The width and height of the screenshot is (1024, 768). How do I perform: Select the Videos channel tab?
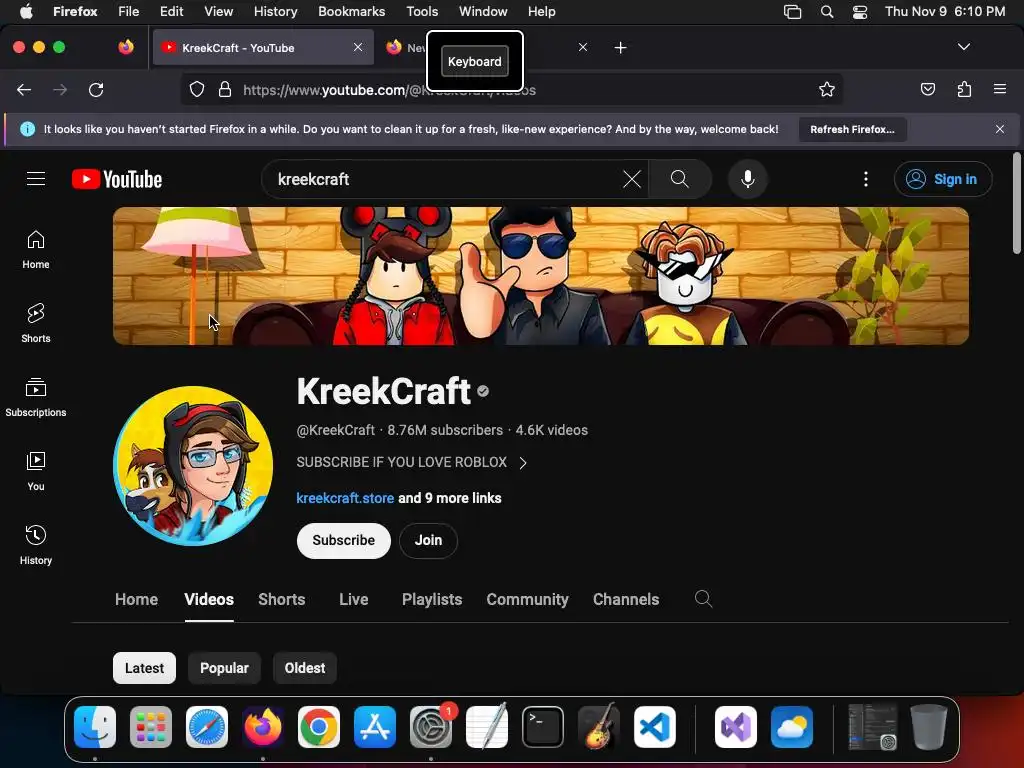coord(209,600)
